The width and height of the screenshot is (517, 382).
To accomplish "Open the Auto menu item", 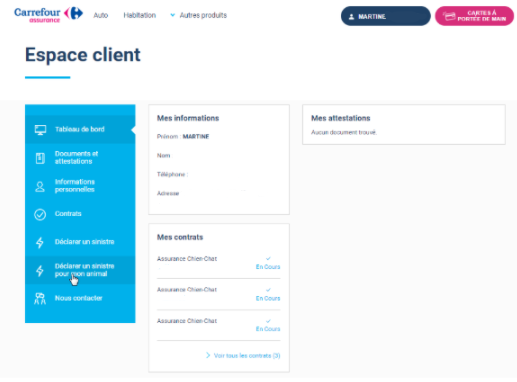I will point(100,15).
